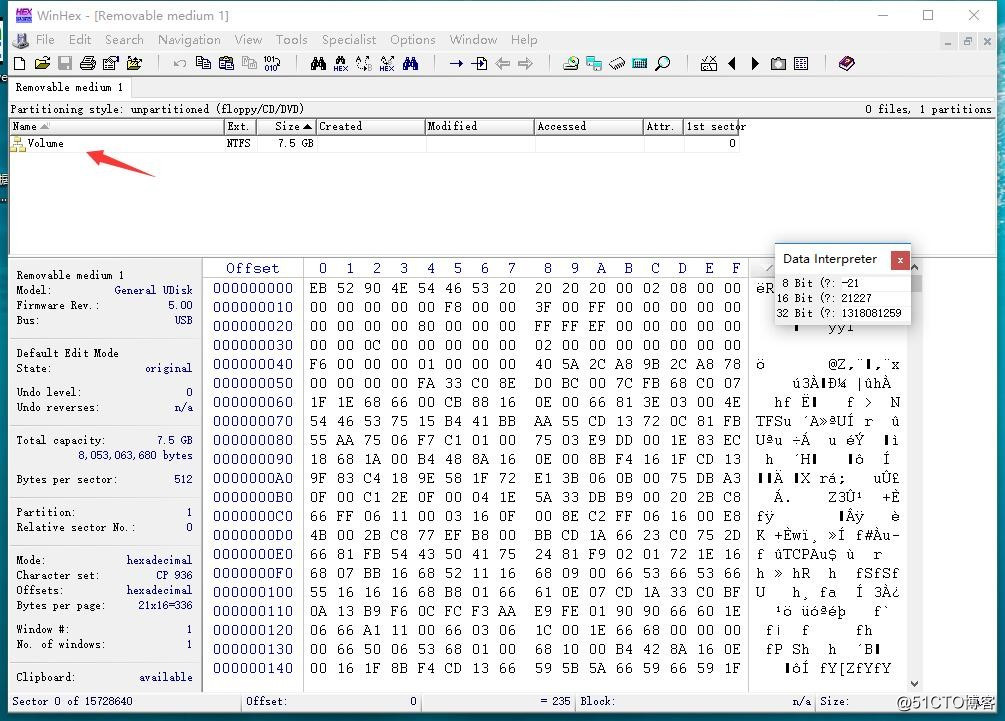Open the Search menu

tap(124, 40)
